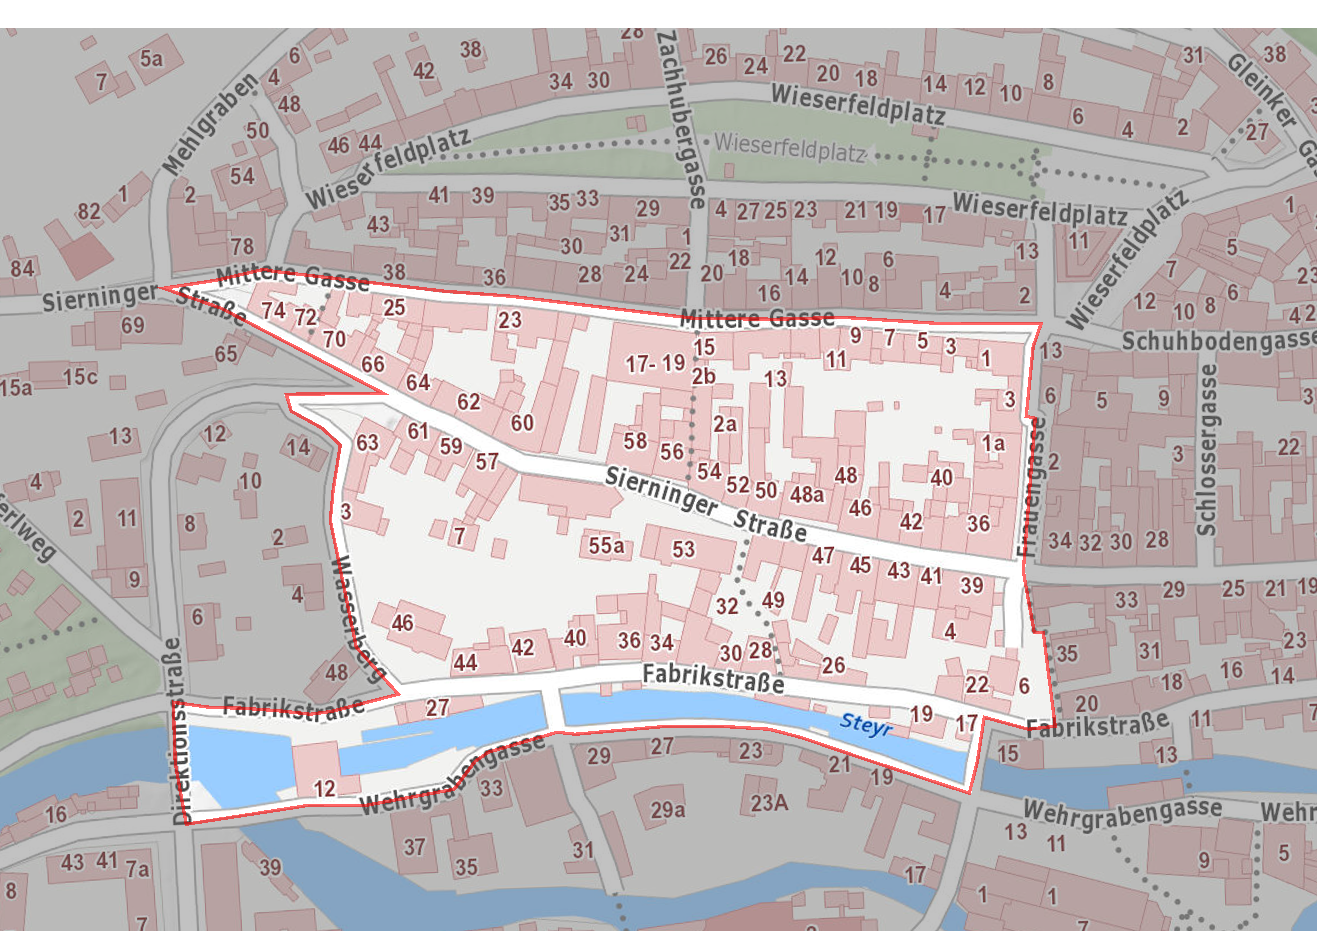Select building number 53
The image size is (1317, 931).
(x=683, y=549)
